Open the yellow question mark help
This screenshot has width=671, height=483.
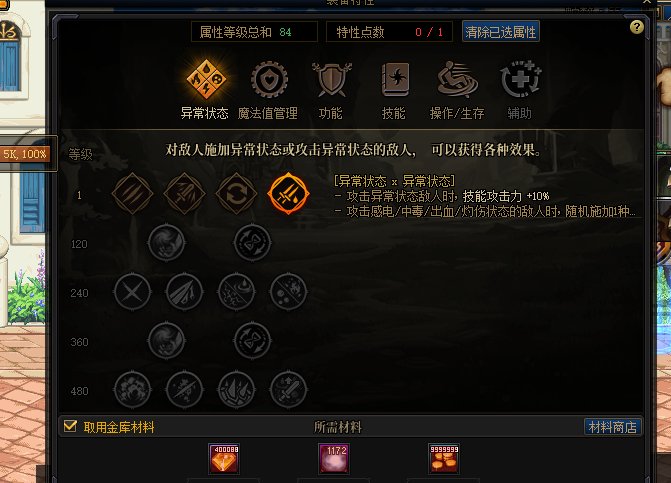point(637,27)
